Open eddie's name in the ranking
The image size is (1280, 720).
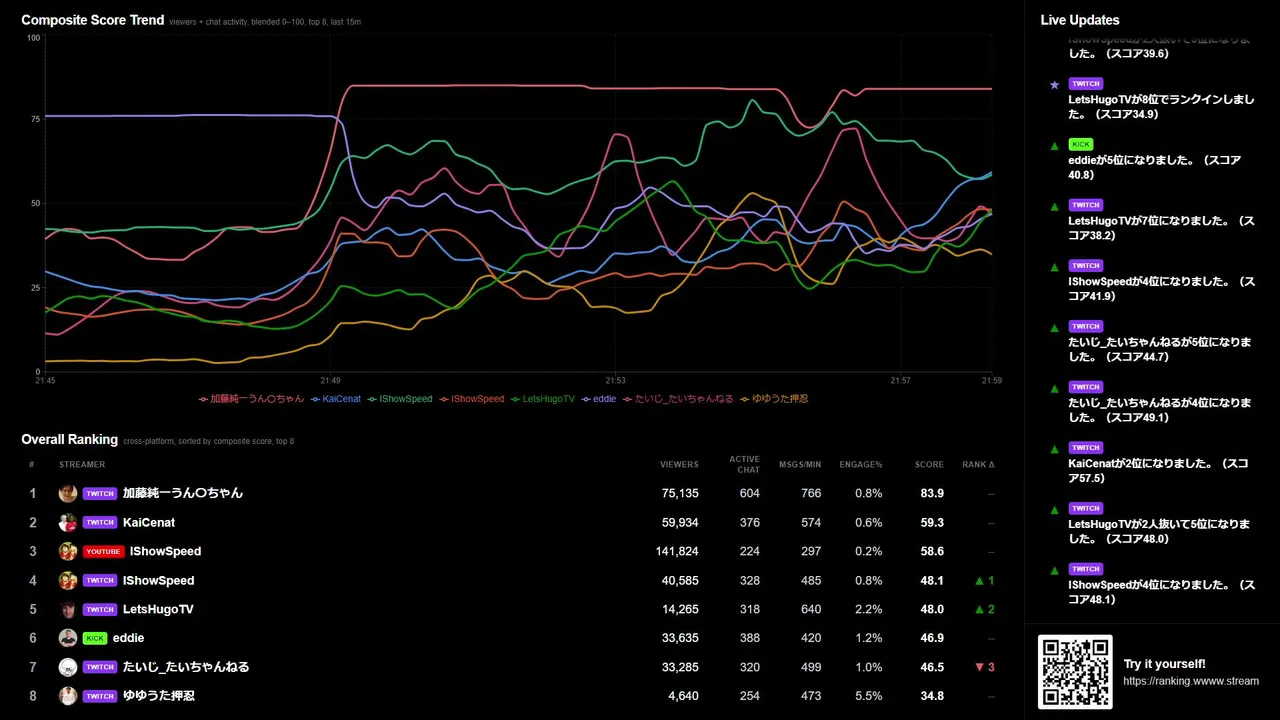128,638
